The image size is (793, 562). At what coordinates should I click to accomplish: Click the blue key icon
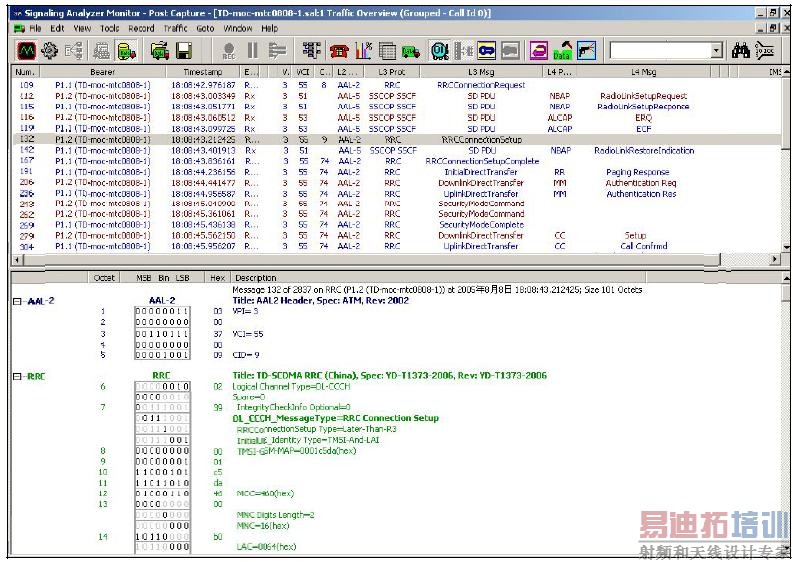click(x=487, y=51)
